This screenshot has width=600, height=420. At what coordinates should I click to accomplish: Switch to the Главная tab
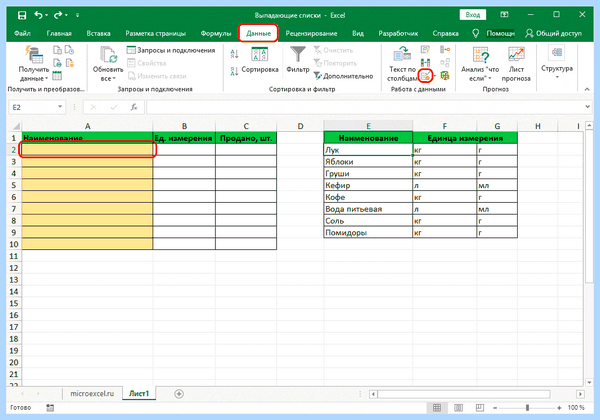[x=59, y=33]
